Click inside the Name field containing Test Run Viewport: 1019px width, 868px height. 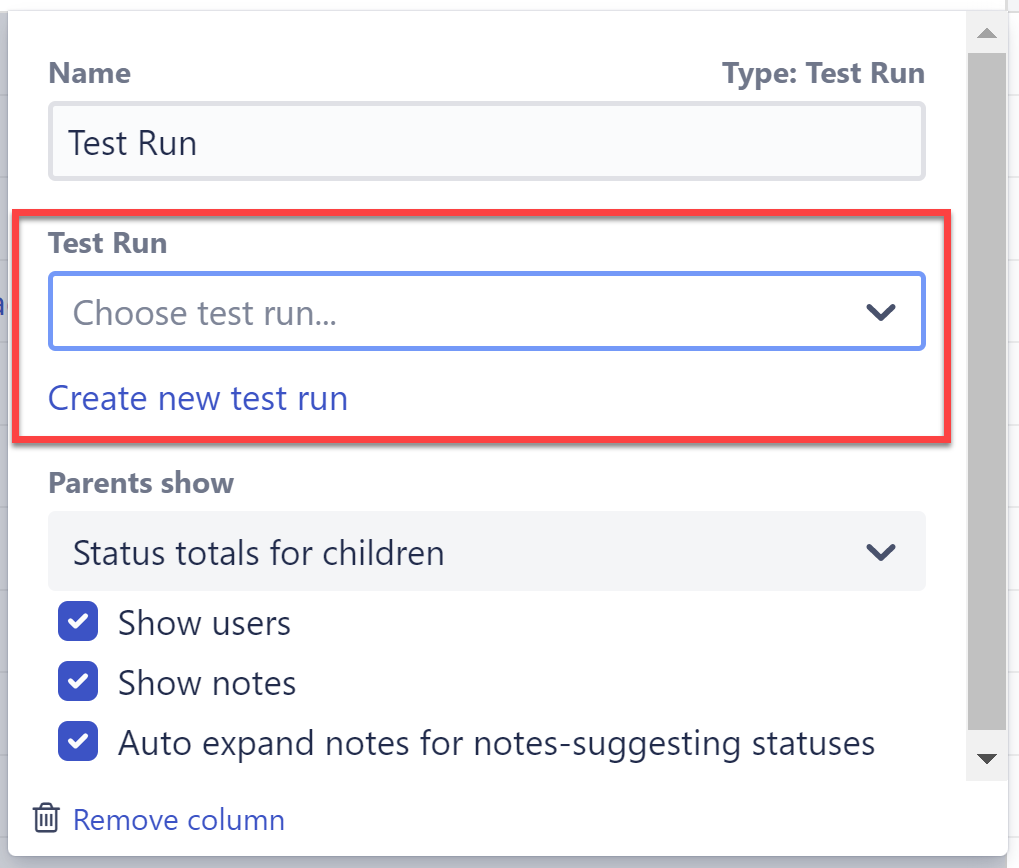pos(487,141)
